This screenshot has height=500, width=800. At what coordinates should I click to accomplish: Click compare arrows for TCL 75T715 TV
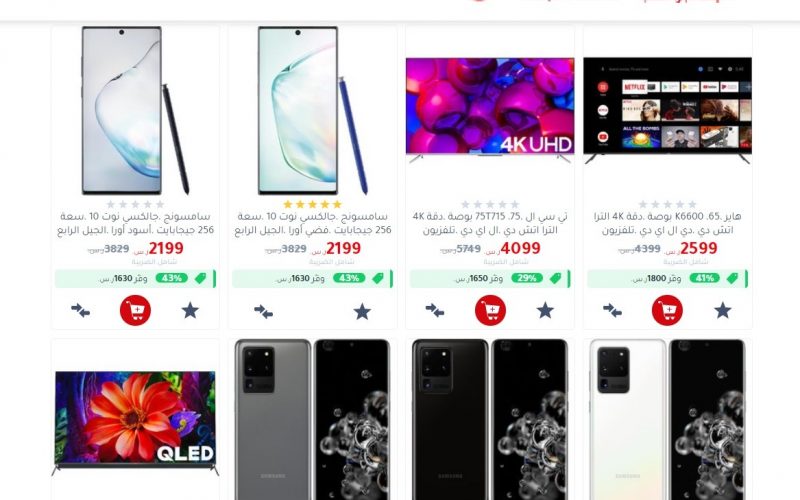coord(435,310)
